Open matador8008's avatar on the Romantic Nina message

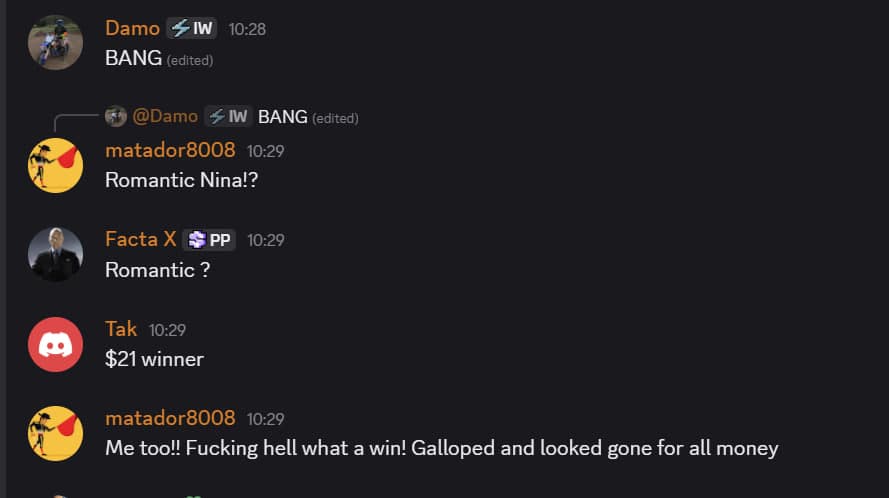click(55, 166)
